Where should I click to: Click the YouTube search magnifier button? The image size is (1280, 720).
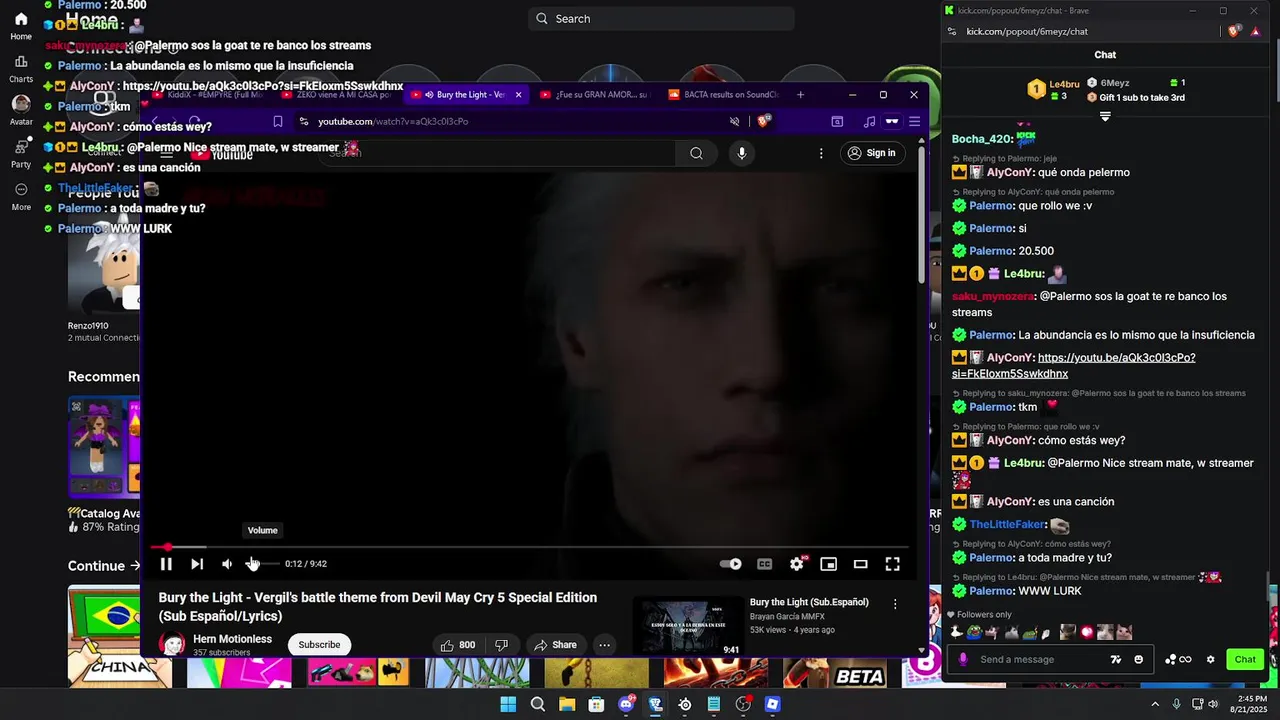696,153
